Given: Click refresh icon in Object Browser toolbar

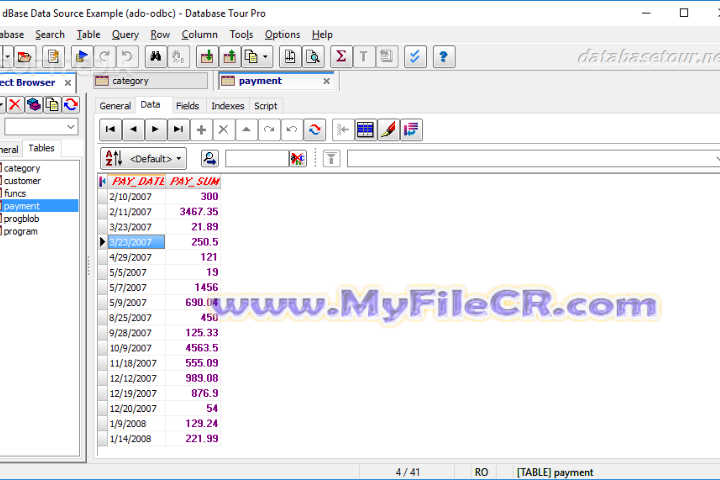Looking at the screenshot, I should pyautogui.click(x=71, y=105).
